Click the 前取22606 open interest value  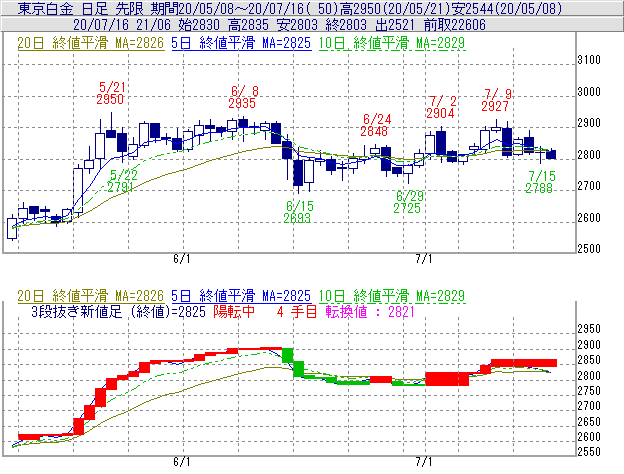tap(454, 25)
